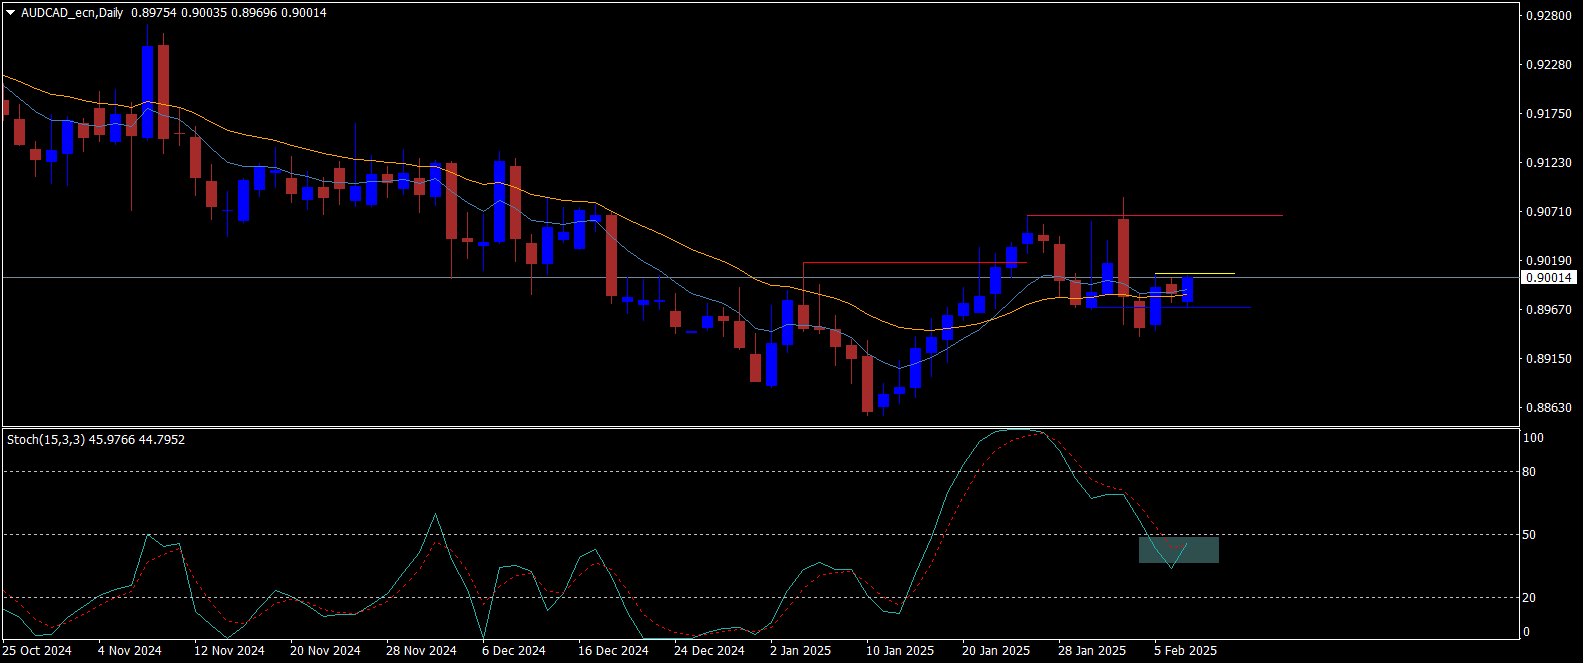1583x663 pixels.
Task: Click the 2 Jan 2025 date label
Action: (801, 651)
